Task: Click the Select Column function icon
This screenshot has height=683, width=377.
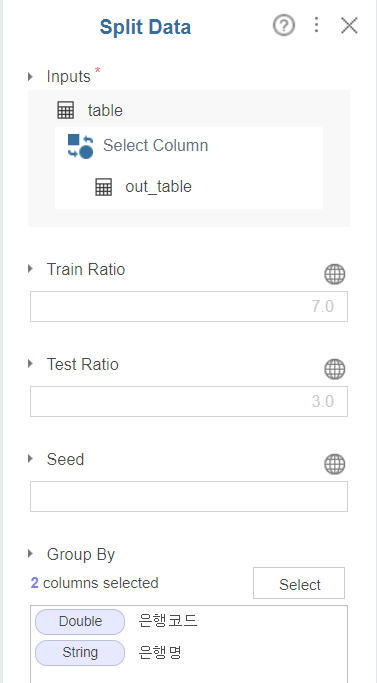Action: click(x=80, y=146)
